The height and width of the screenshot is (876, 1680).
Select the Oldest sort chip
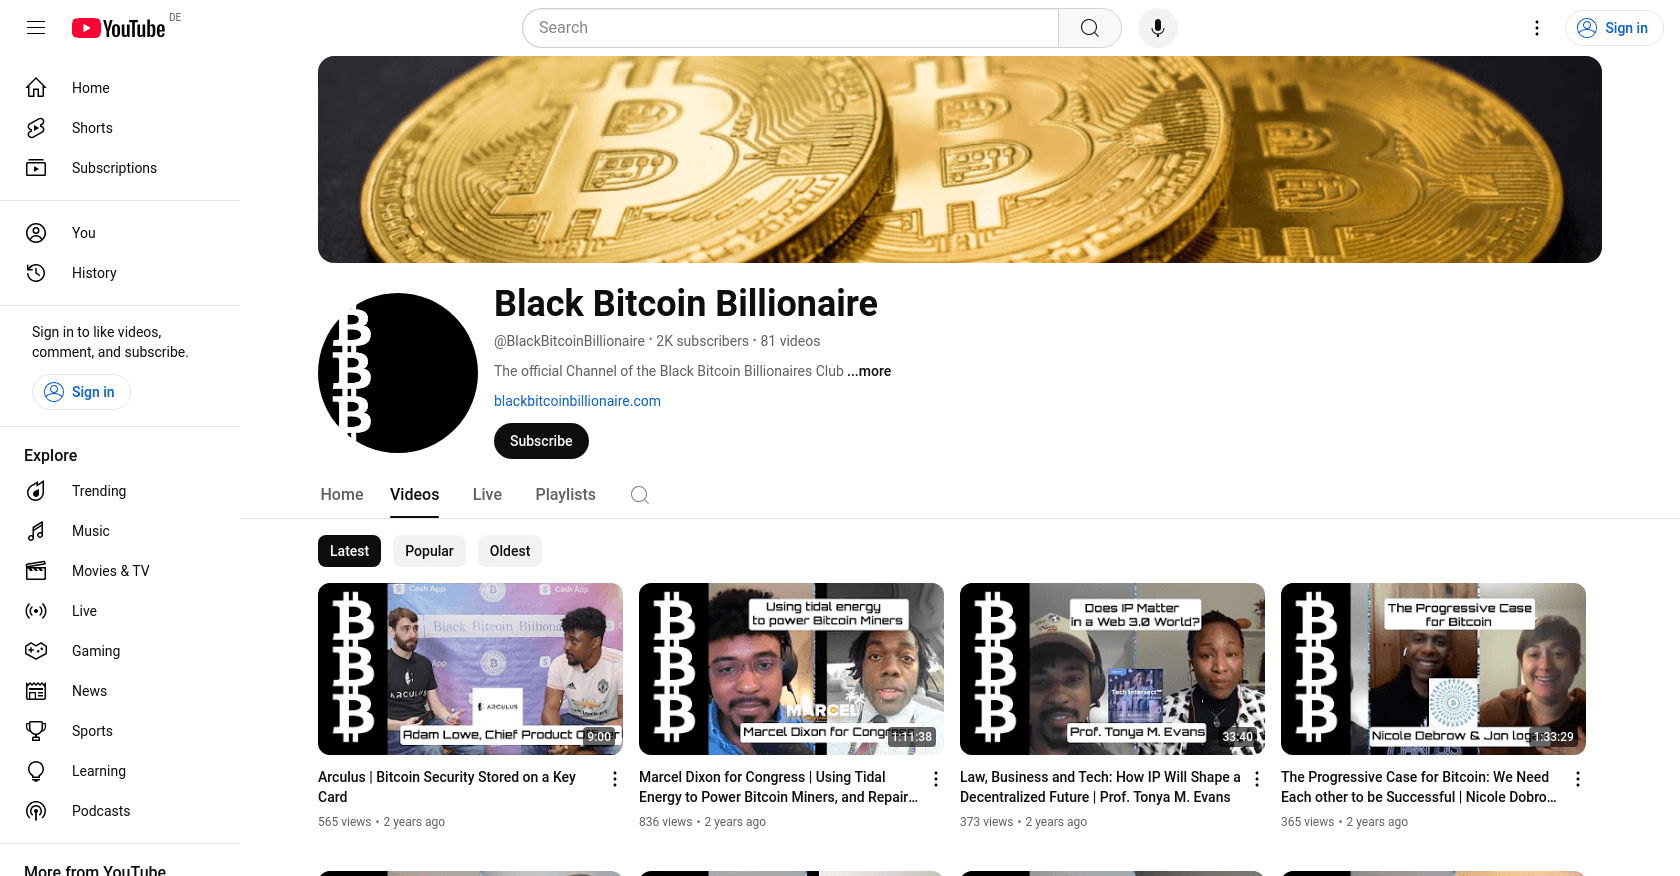pyautogui.click(x=510, y=551)
